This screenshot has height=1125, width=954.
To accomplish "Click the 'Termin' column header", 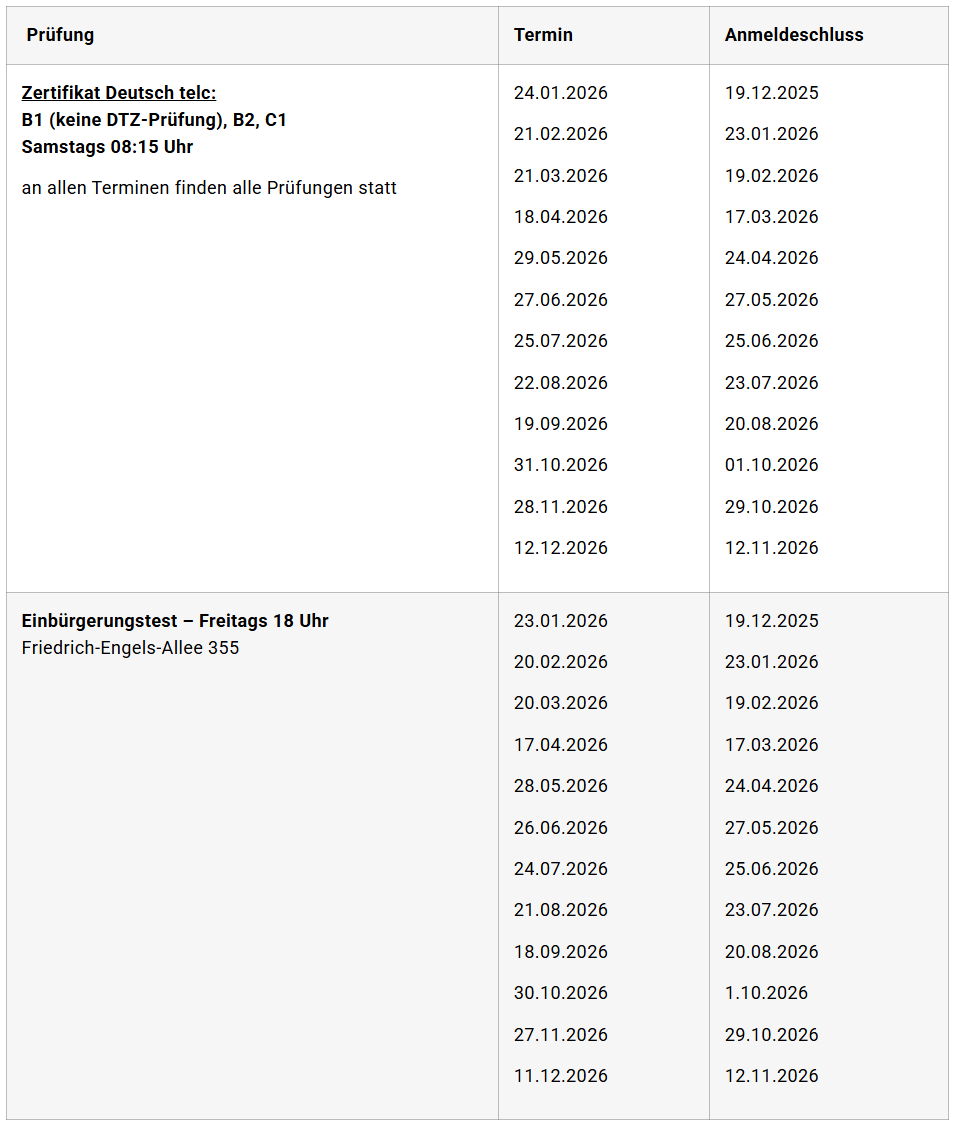I will (543, 35).
